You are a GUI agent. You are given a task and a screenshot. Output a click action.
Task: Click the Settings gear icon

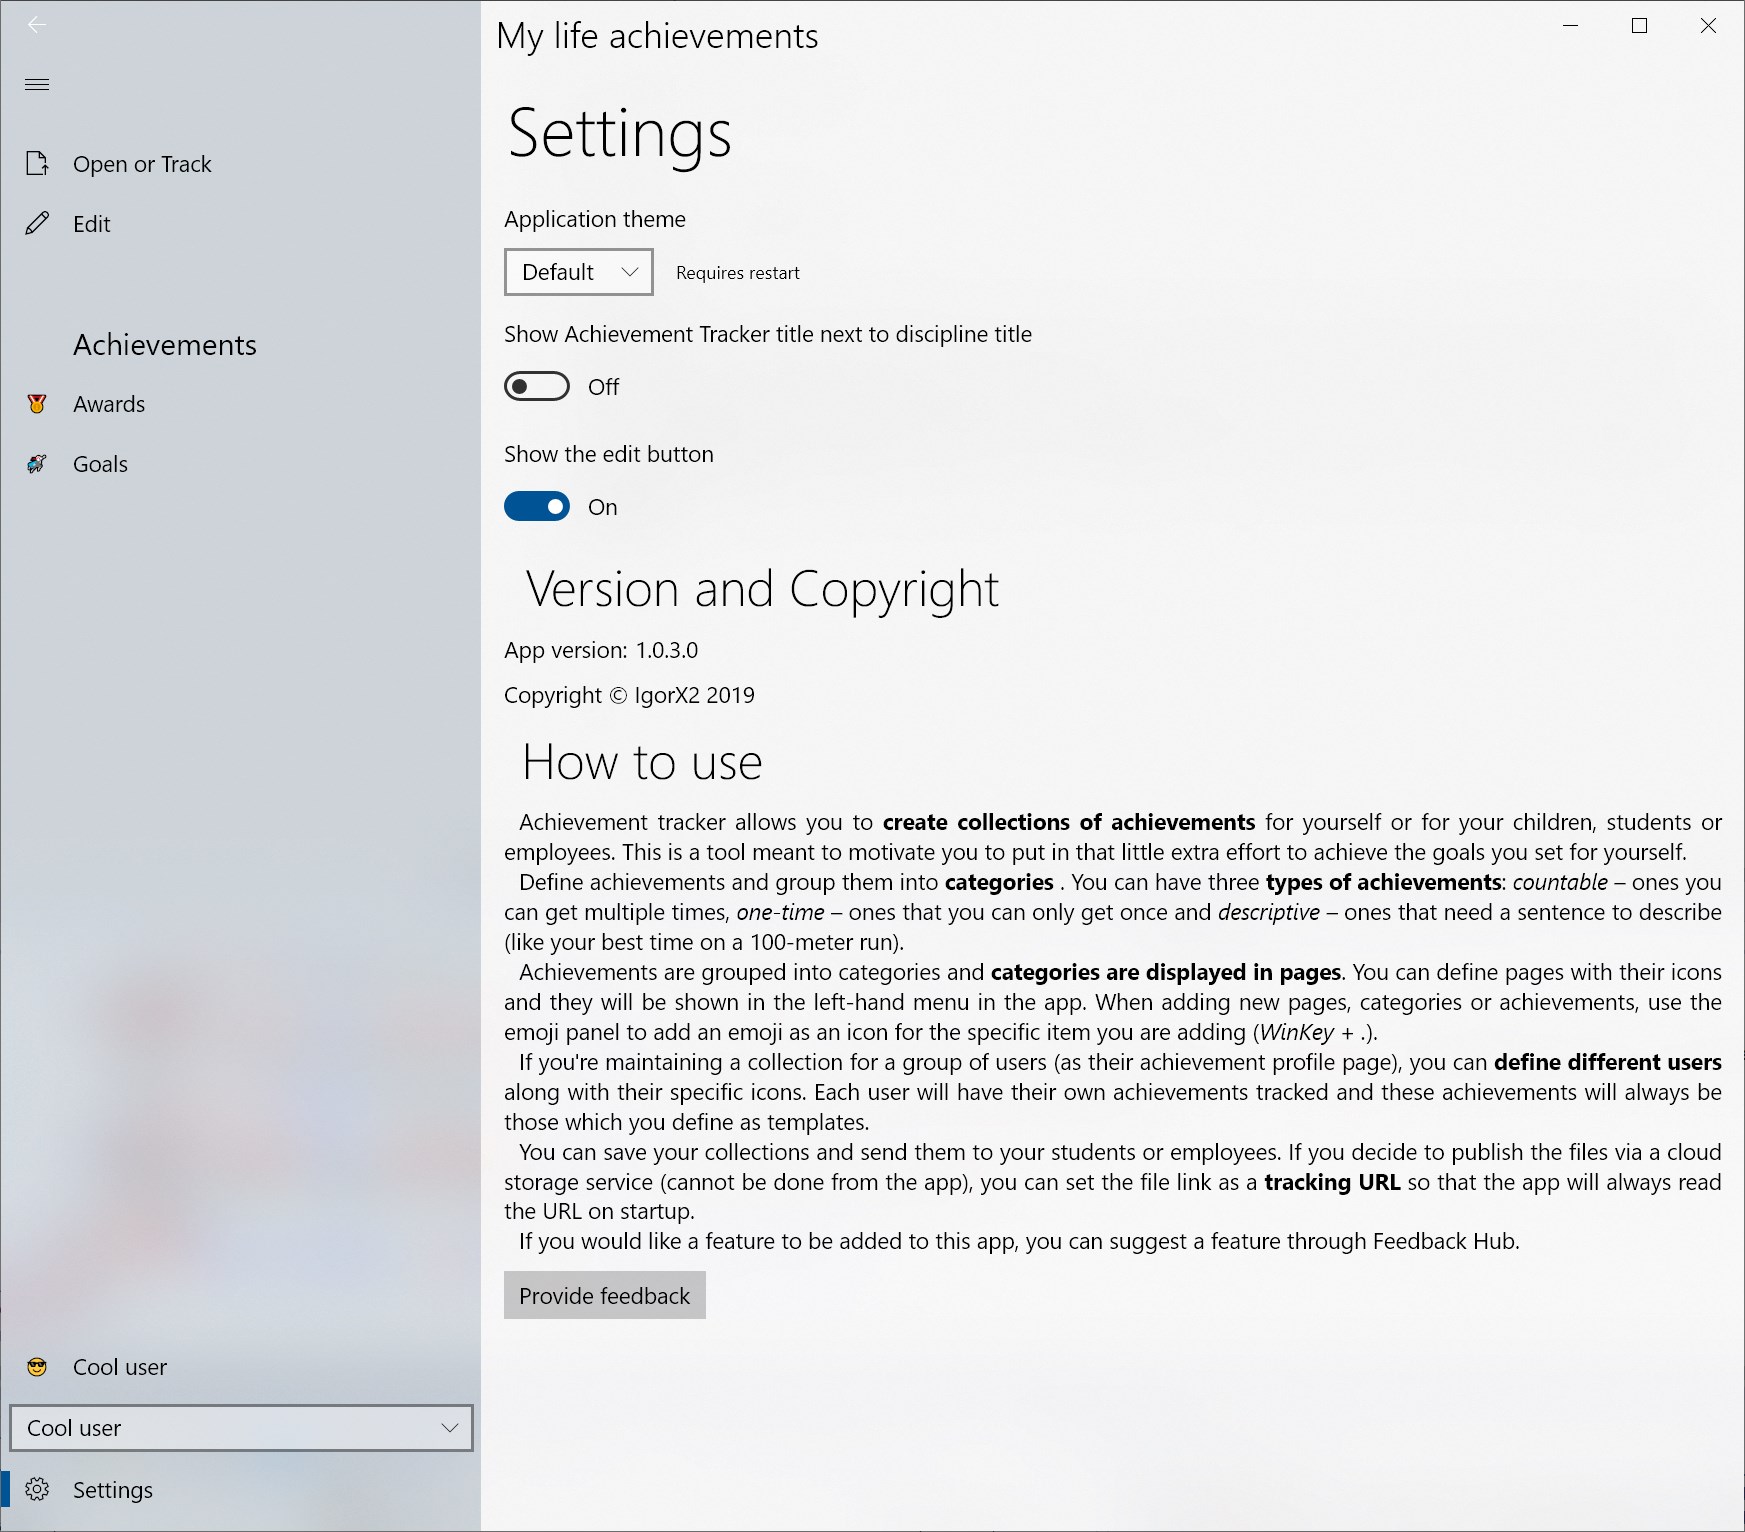tap(37, 1489)
